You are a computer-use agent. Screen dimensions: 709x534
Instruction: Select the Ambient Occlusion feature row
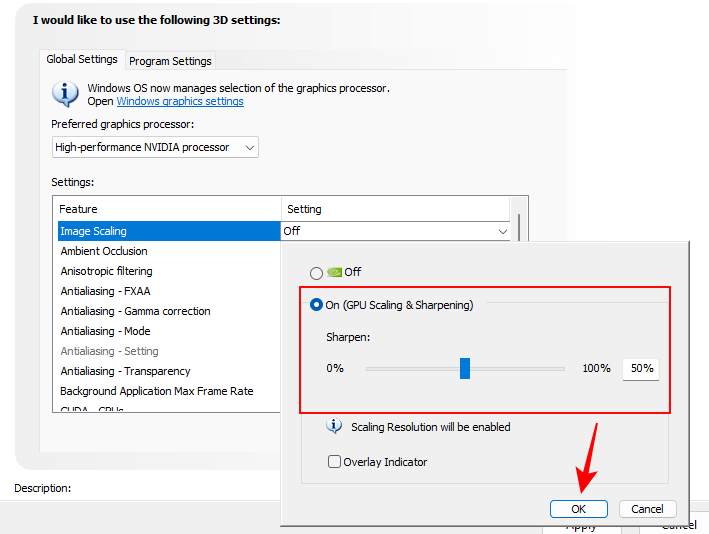pyautogui.click(x=104, y=251)
